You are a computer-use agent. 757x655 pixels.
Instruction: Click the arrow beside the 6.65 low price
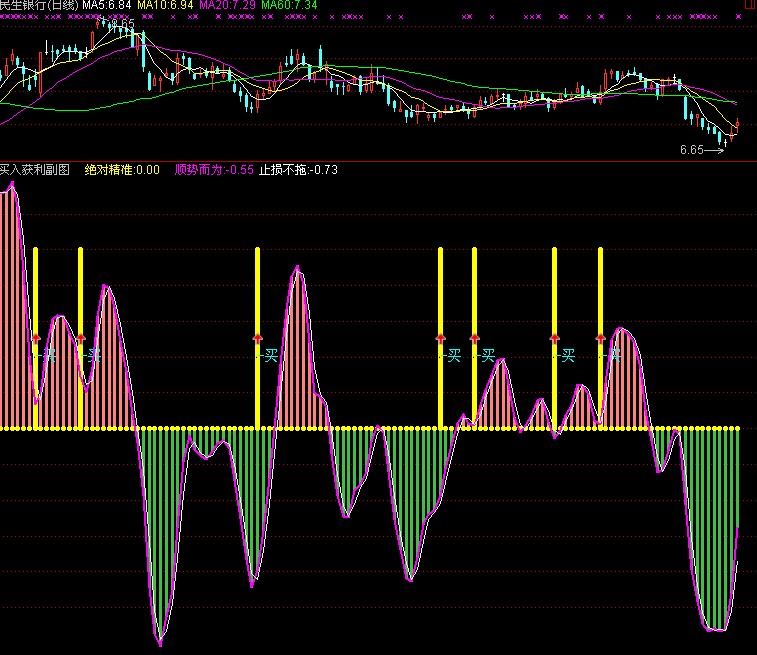point(719,150)
